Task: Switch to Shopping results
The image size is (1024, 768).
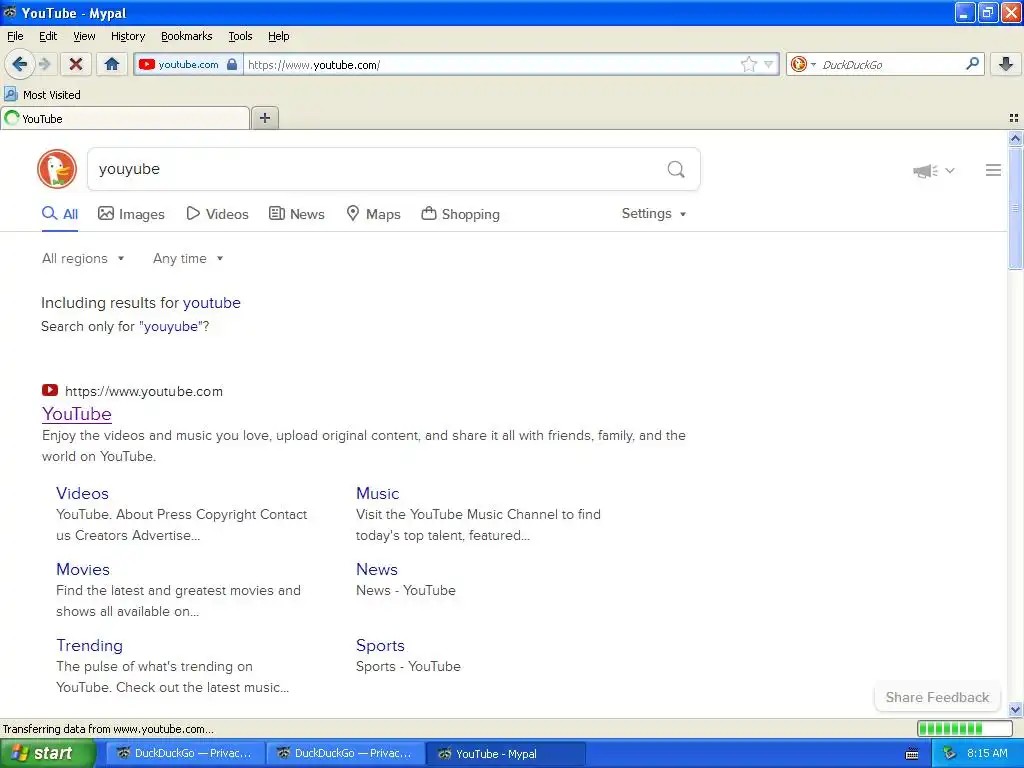Action: pos(460,214)
